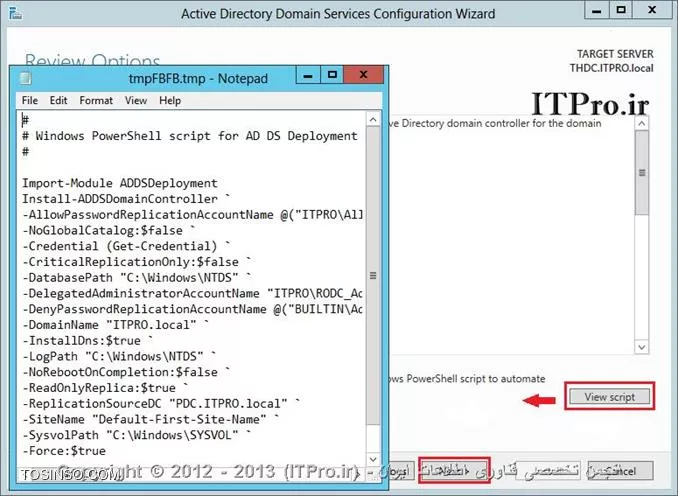This screenshot has width=678, height=496.
Task: Click the line 'Import-Module ADDSDeployment'
Action: [120, 183]
